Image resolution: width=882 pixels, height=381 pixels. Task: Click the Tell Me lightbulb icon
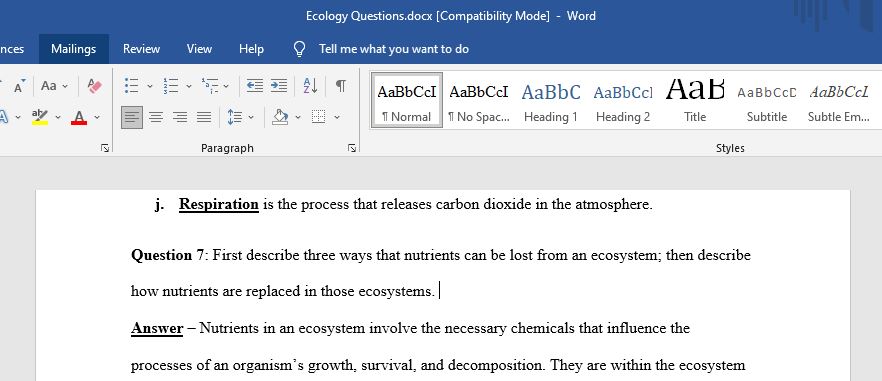pyautogui.click(x=300, y=49)
